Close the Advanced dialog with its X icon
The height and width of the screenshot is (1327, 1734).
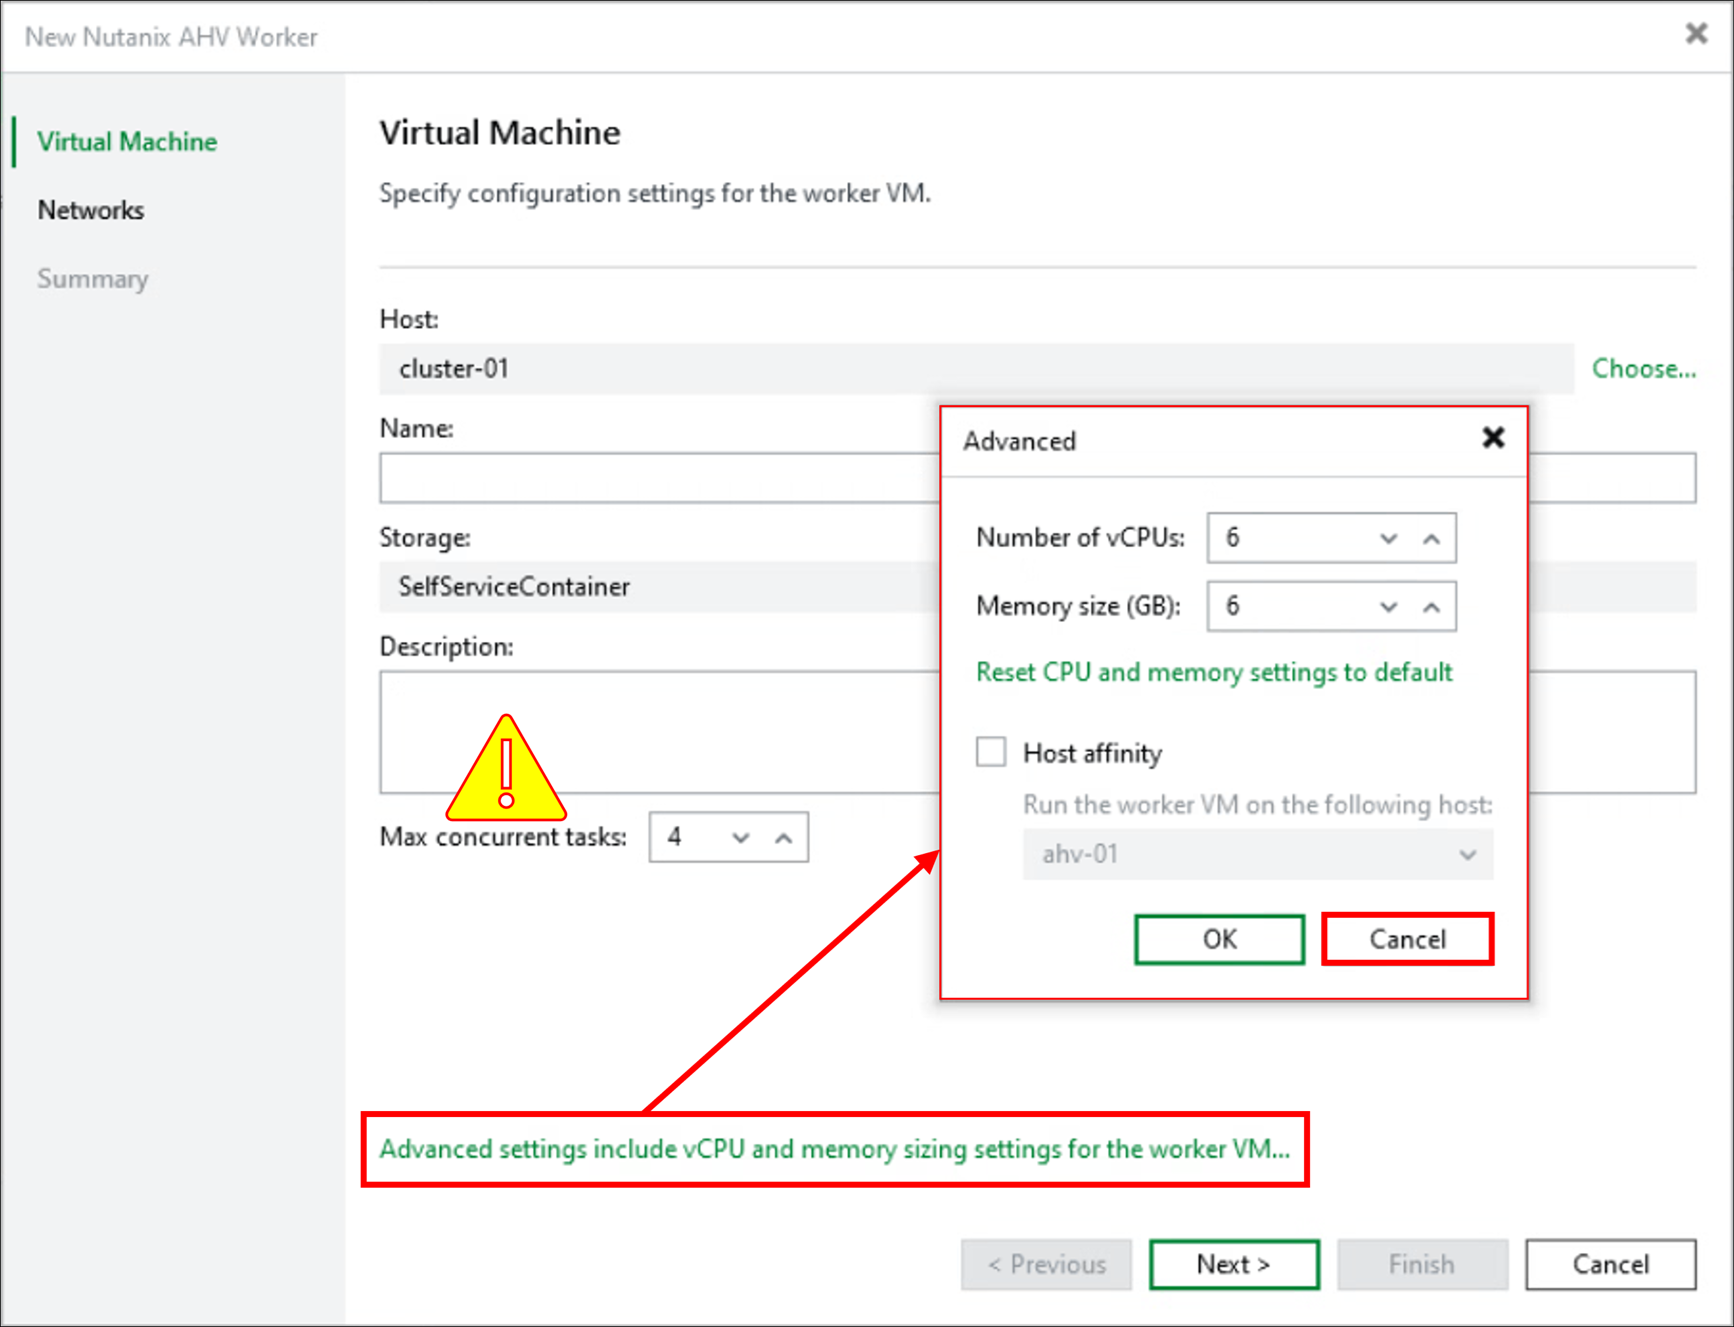(1494, 438)
